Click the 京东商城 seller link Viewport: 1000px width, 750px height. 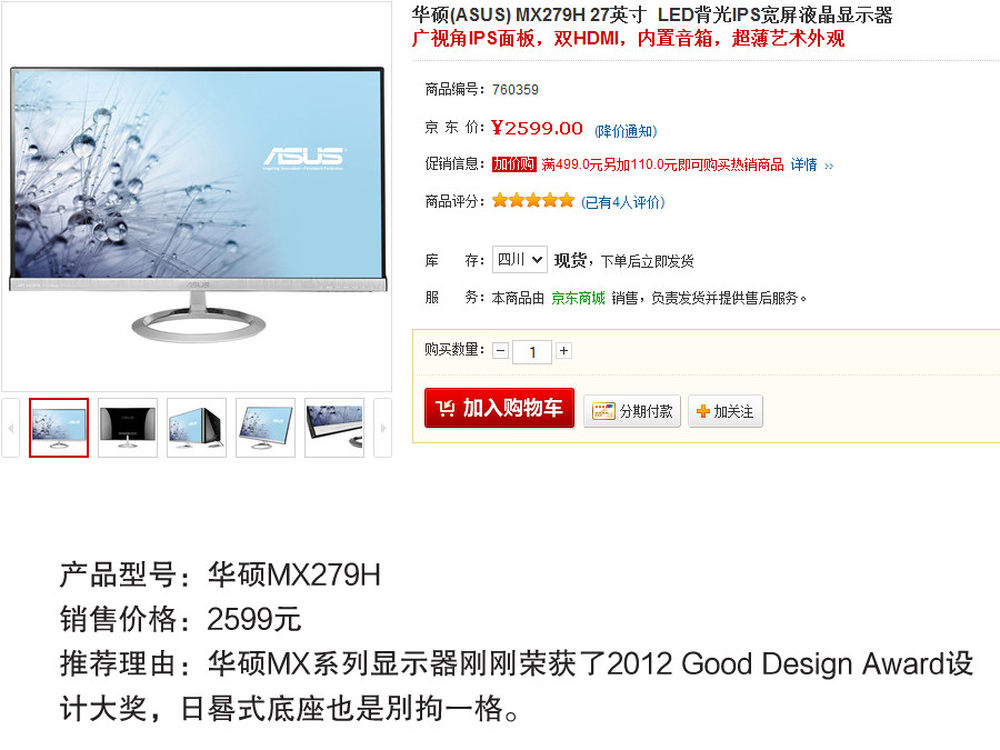578,298
